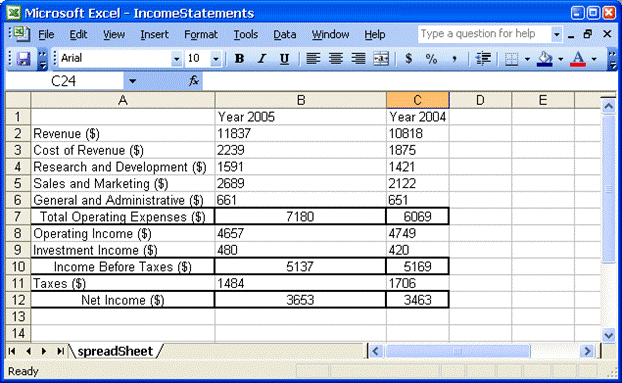Click vertical scrollbar up arrow

(x=609, y=106)
